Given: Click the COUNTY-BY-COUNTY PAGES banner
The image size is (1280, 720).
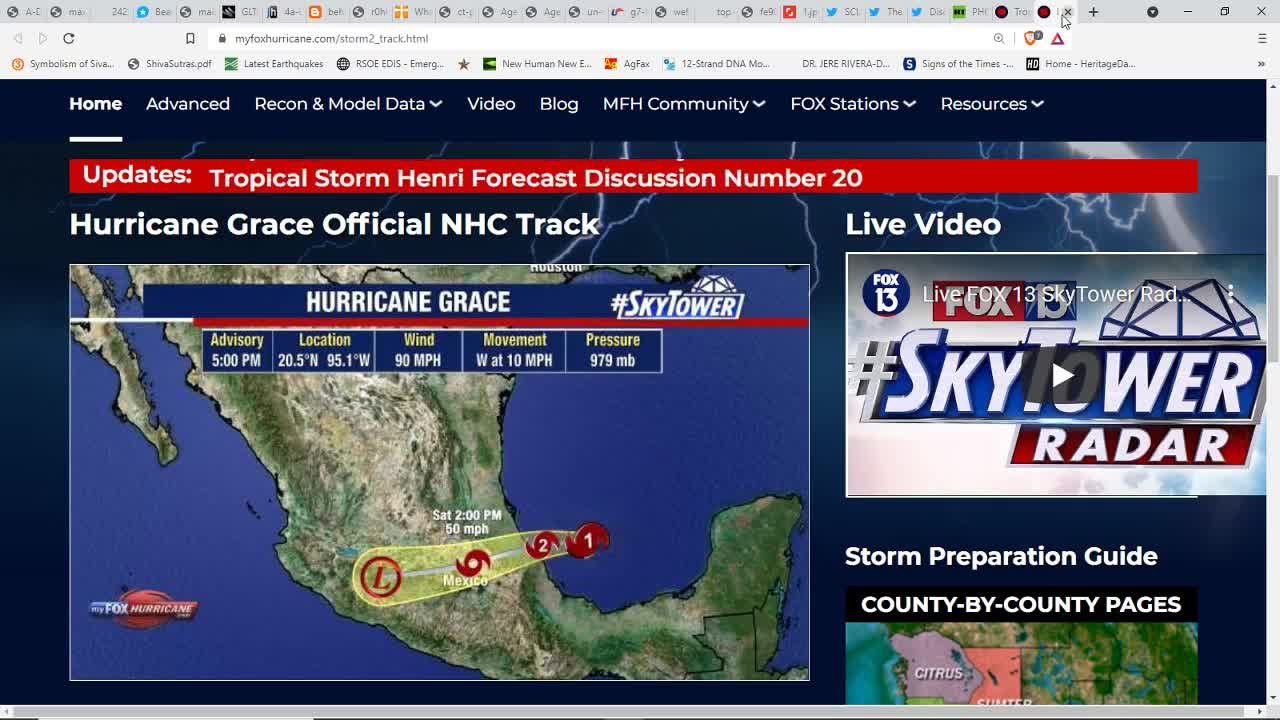Looking at the screenshot, I should point(1021,604).
